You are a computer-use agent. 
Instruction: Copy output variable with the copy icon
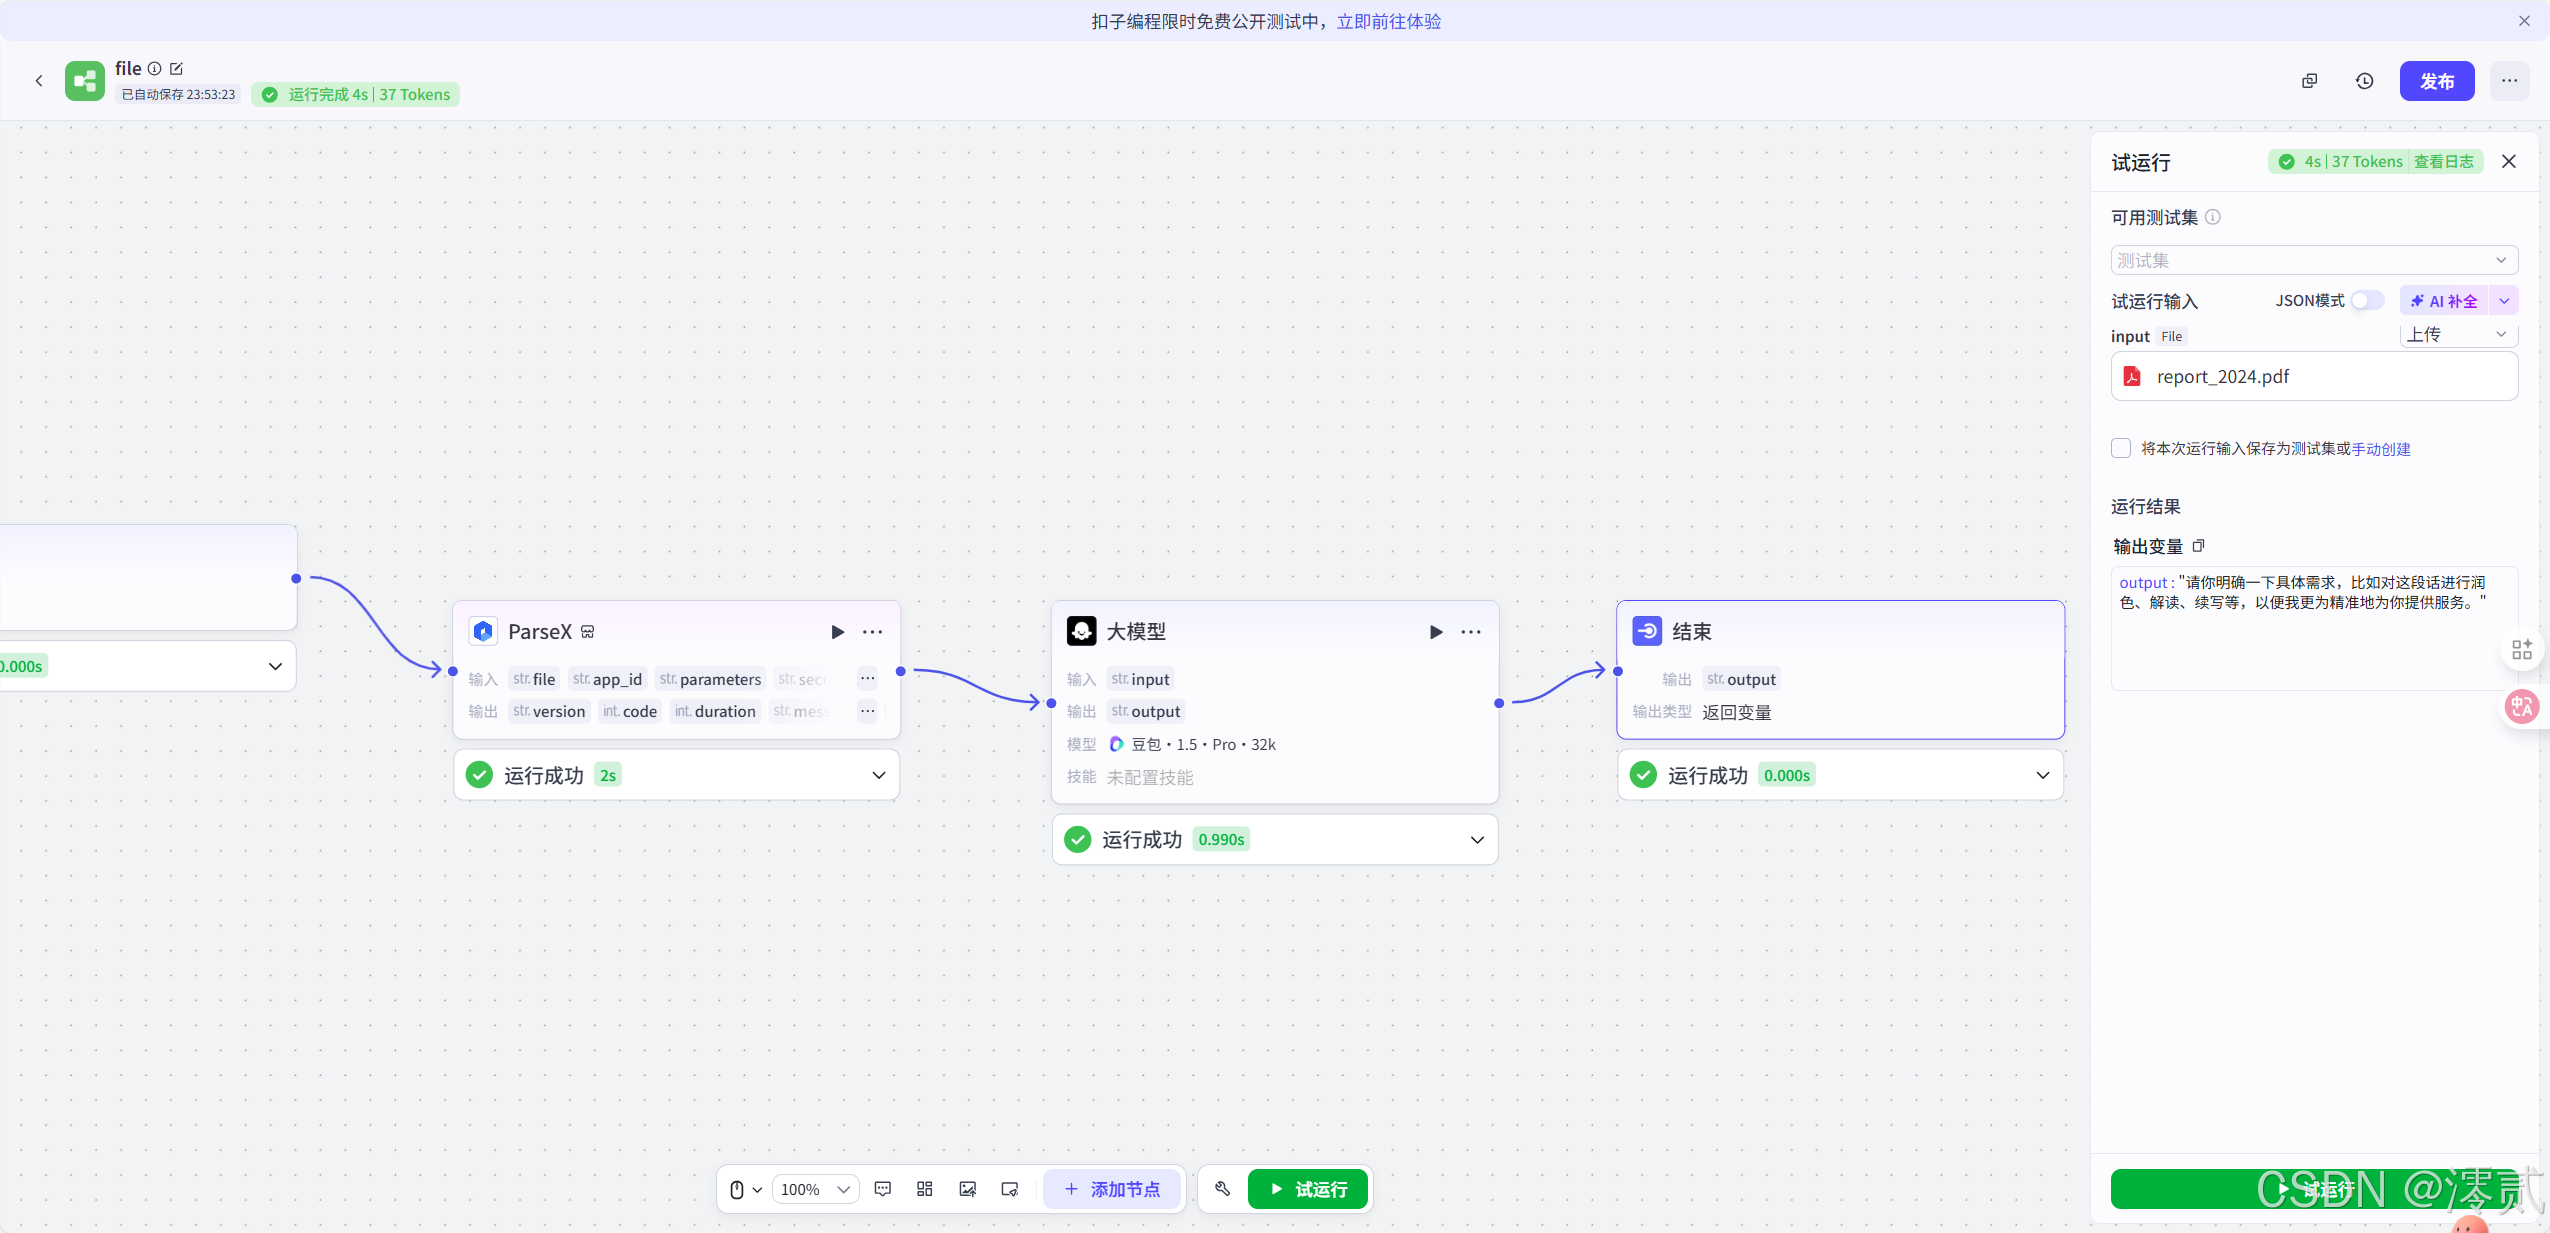coord(2198,546)
